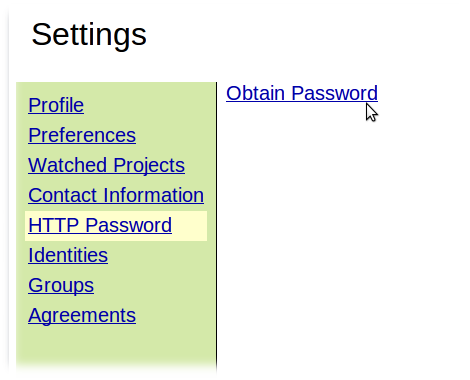Click the vertical divider beside sidebar
The width and height of the screenshot is (470, 380).
coord(216,227)
